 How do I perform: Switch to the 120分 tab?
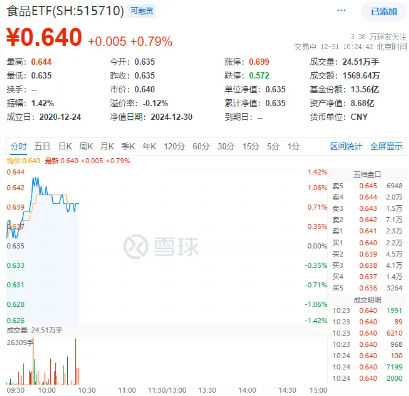coord(174,146)
